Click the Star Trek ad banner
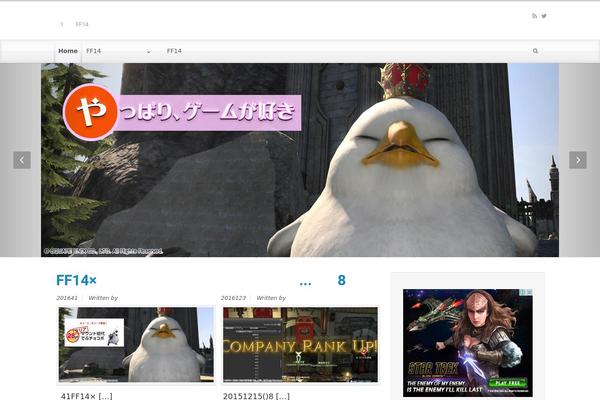 (468, 343)
